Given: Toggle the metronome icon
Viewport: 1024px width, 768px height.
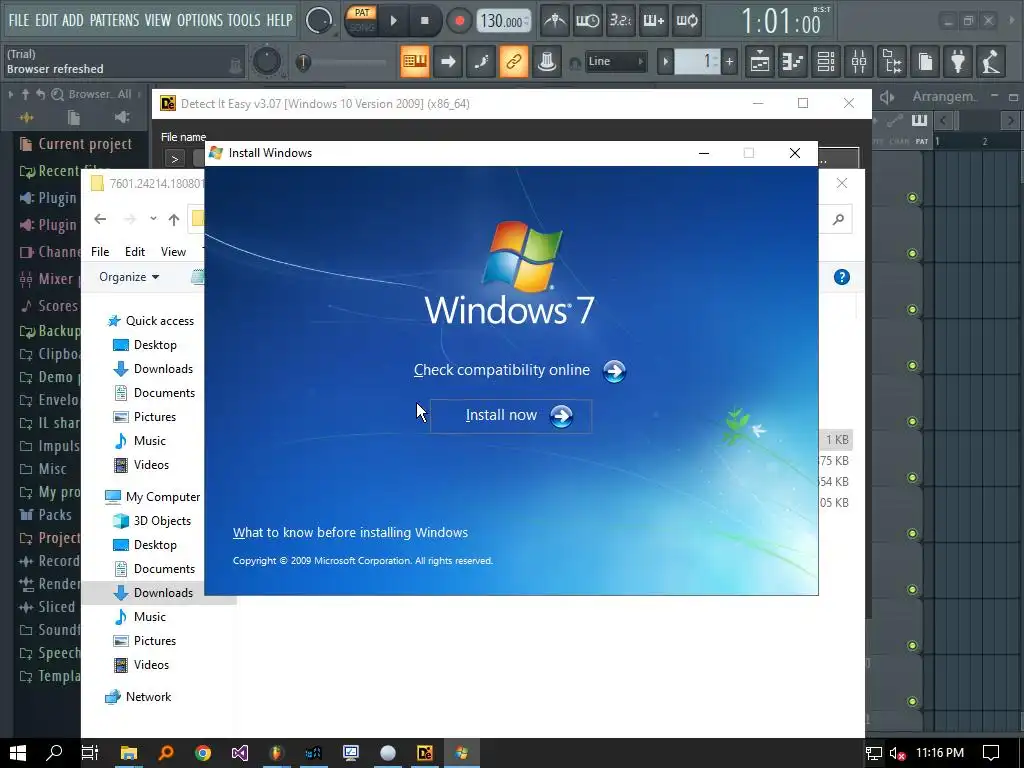Looking at the screenshot, I should point(554,21).
